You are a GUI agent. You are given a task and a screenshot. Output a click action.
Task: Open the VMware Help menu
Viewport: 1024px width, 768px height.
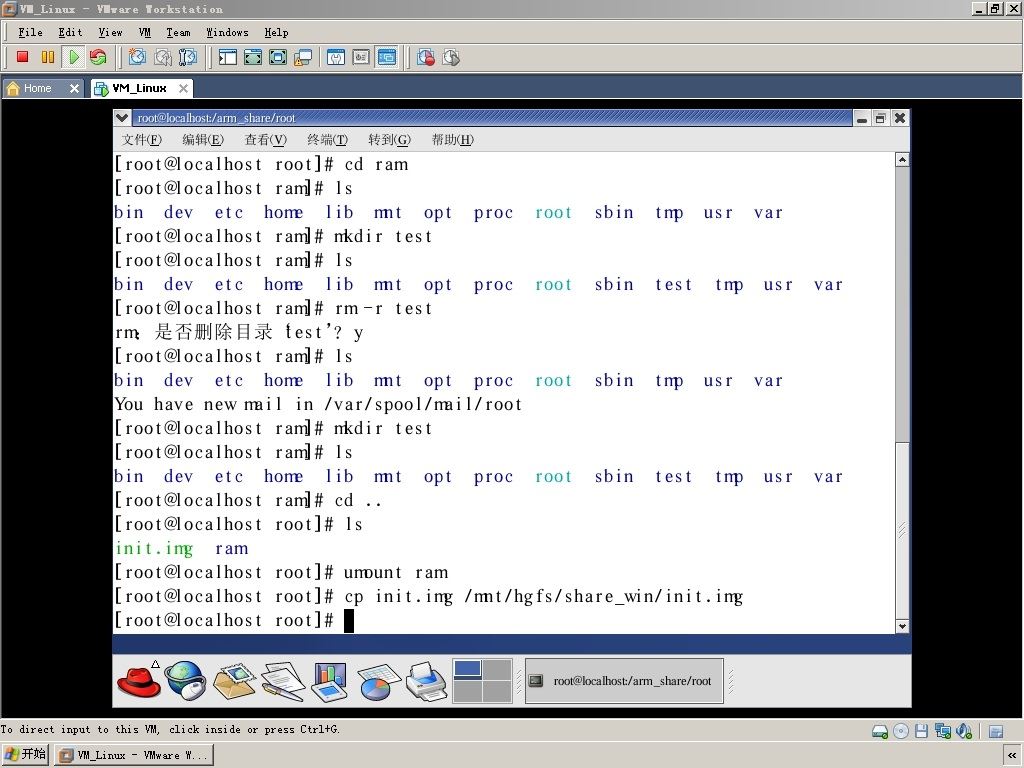[276, 32]
